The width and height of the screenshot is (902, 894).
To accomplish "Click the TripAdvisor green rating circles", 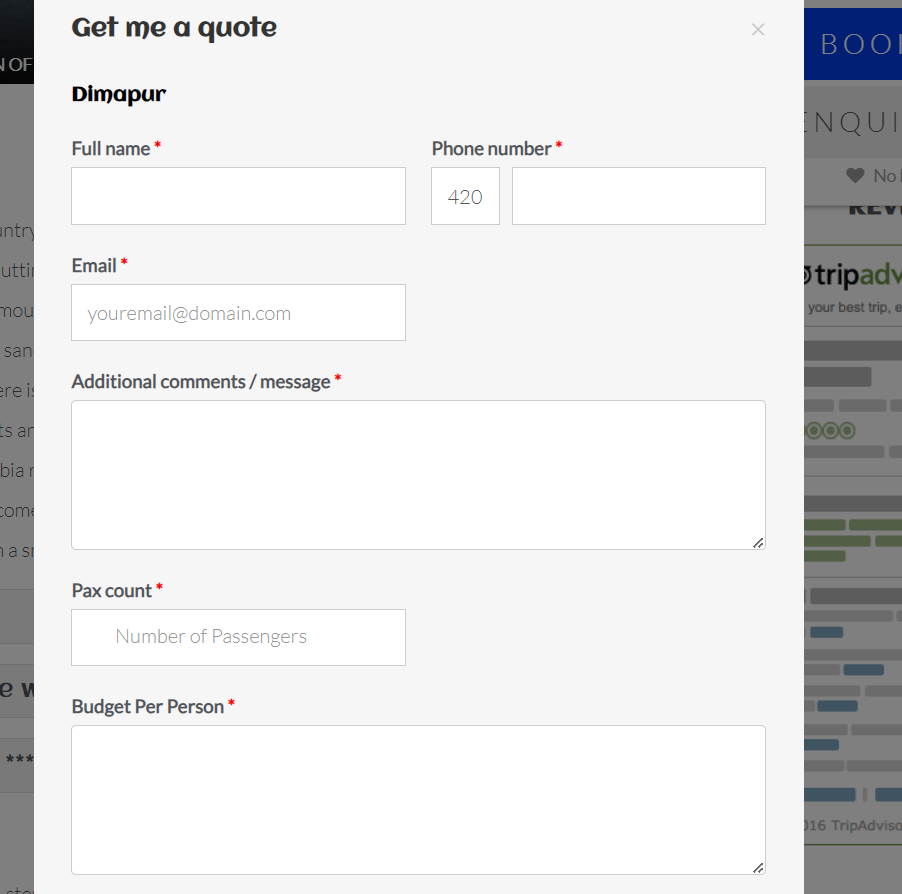I will (x=831, y=431).
